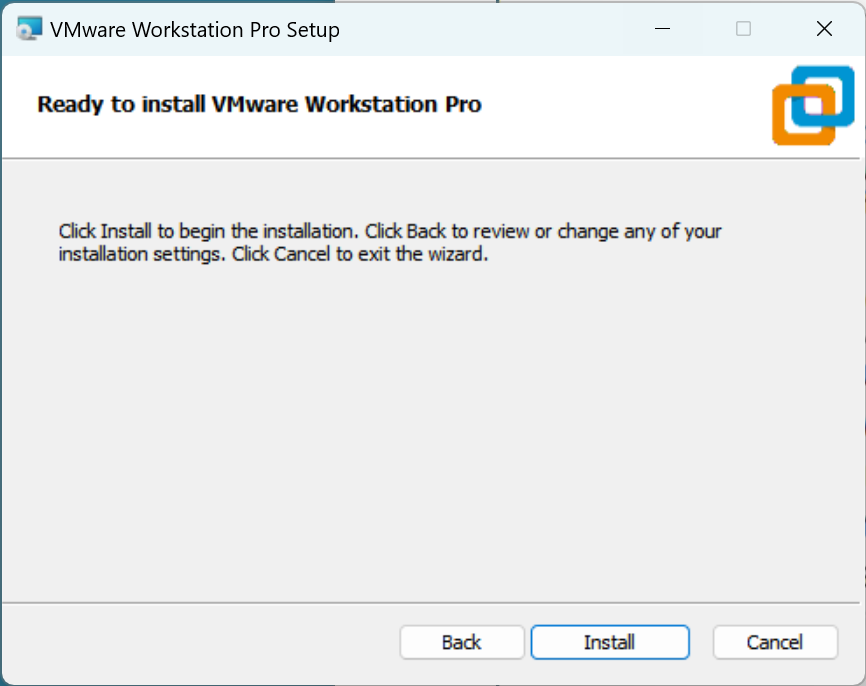Minimize the VMware setup window
Screen dimensions: 866x686
click(662, 29)
